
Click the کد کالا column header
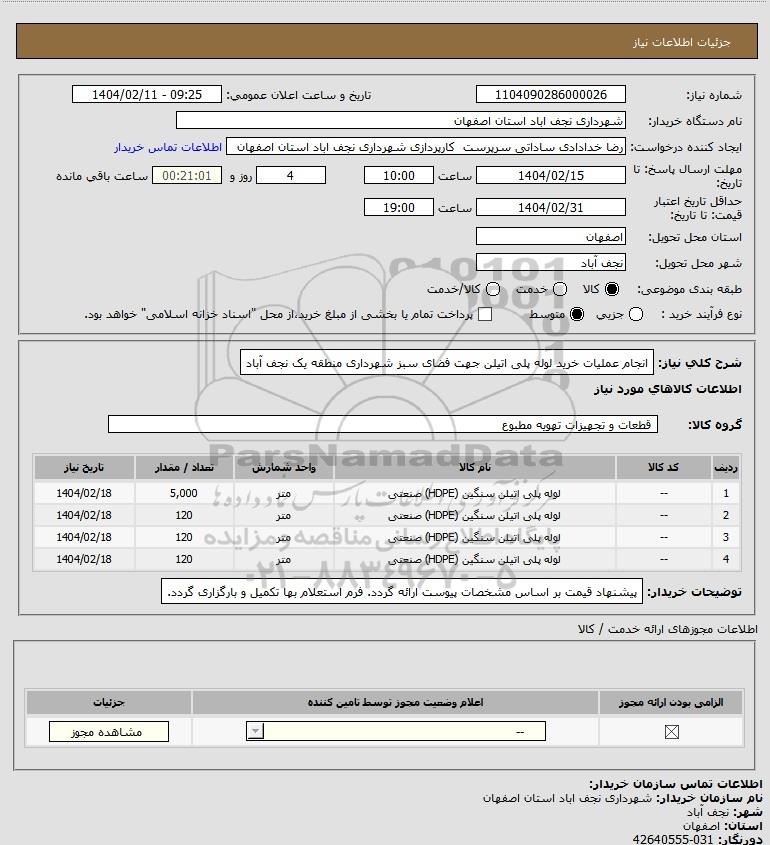point(663,467)
